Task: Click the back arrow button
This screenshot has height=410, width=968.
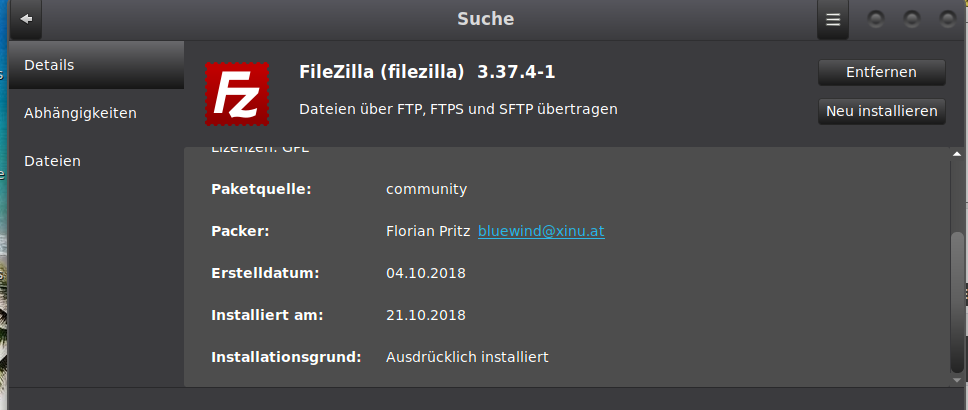Action: 24,19
